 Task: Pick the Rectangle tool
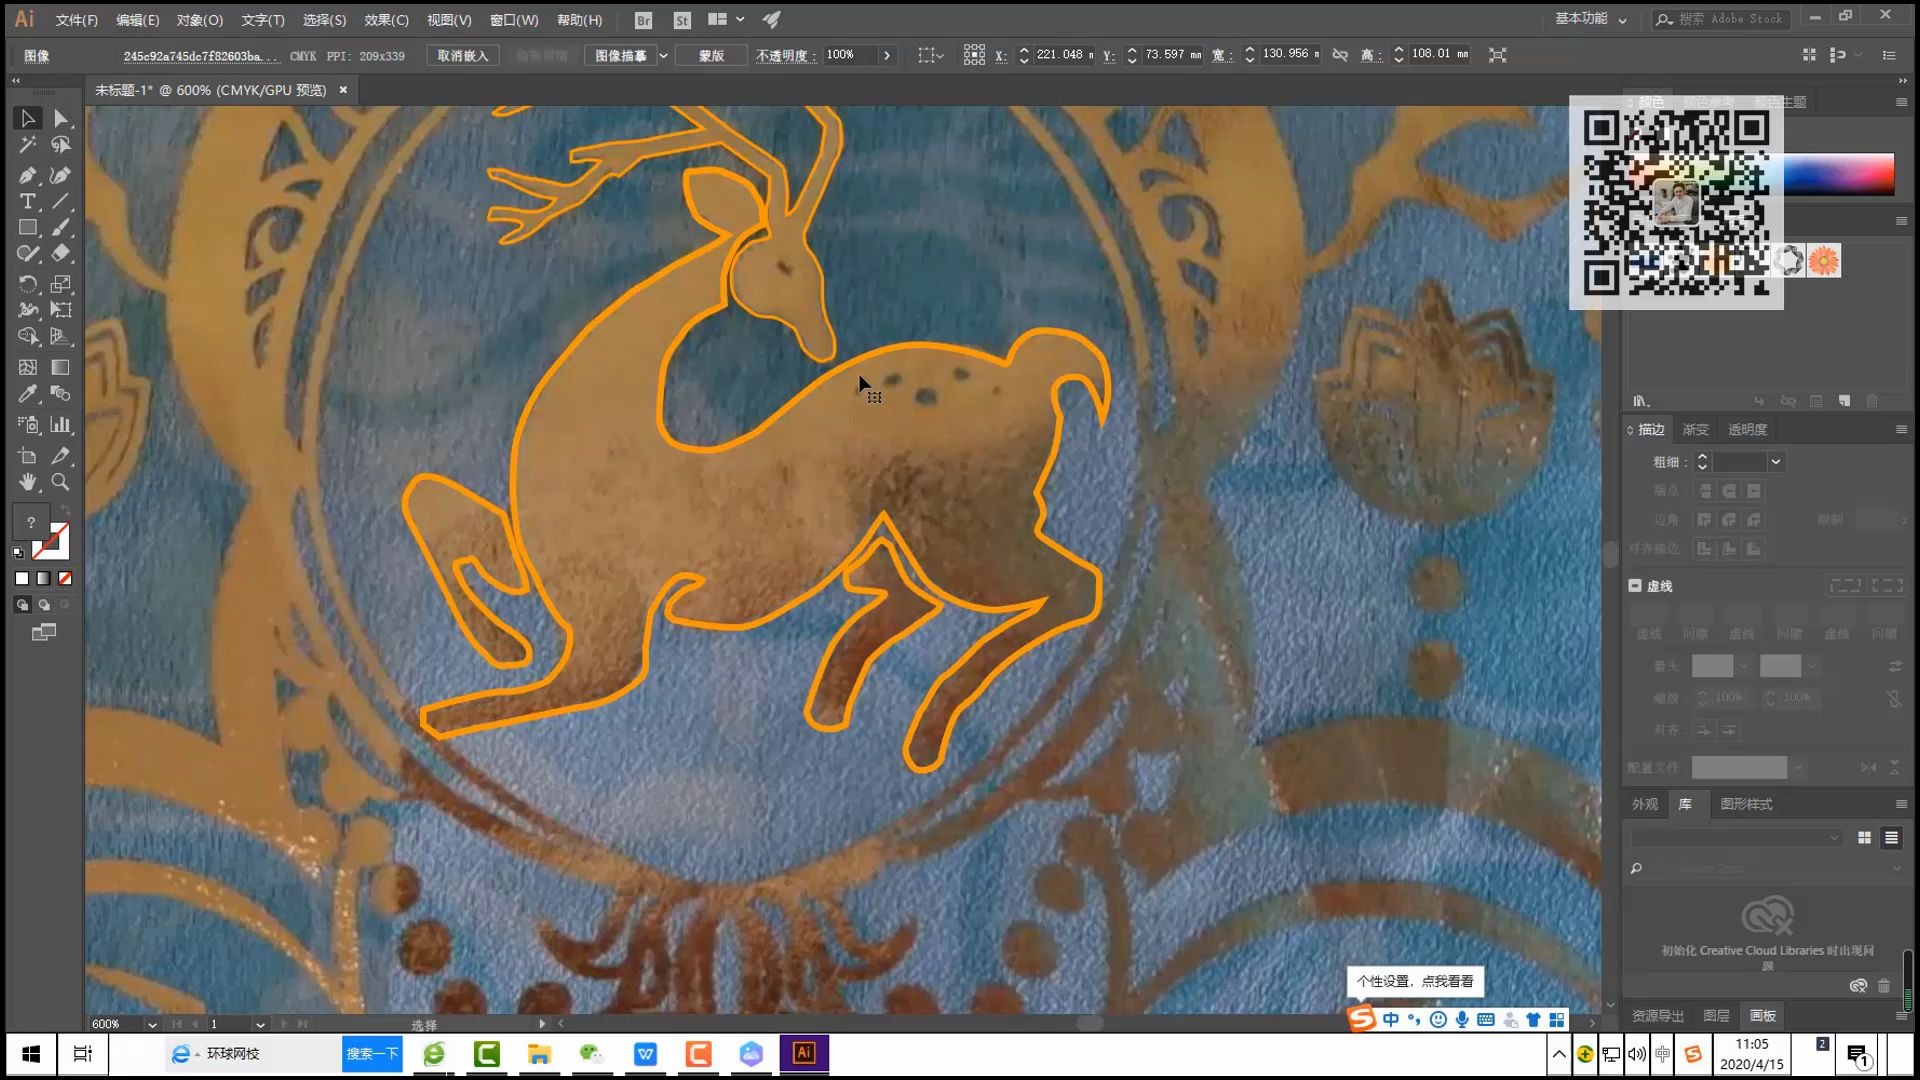click(x=27, y=228)
